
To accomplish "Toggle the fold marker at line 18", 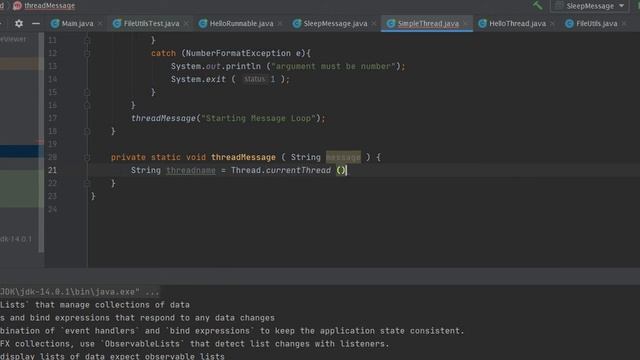I will (87, 131).
